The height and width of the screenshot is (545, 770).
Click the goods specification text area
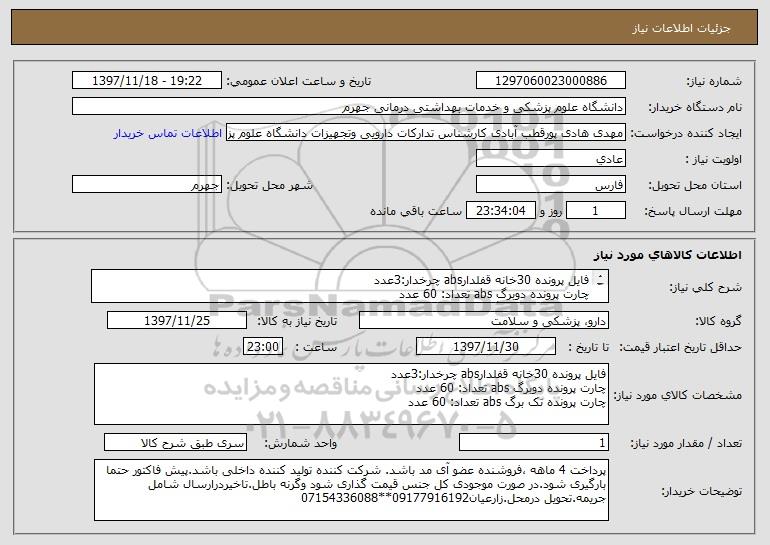point(351,394)
